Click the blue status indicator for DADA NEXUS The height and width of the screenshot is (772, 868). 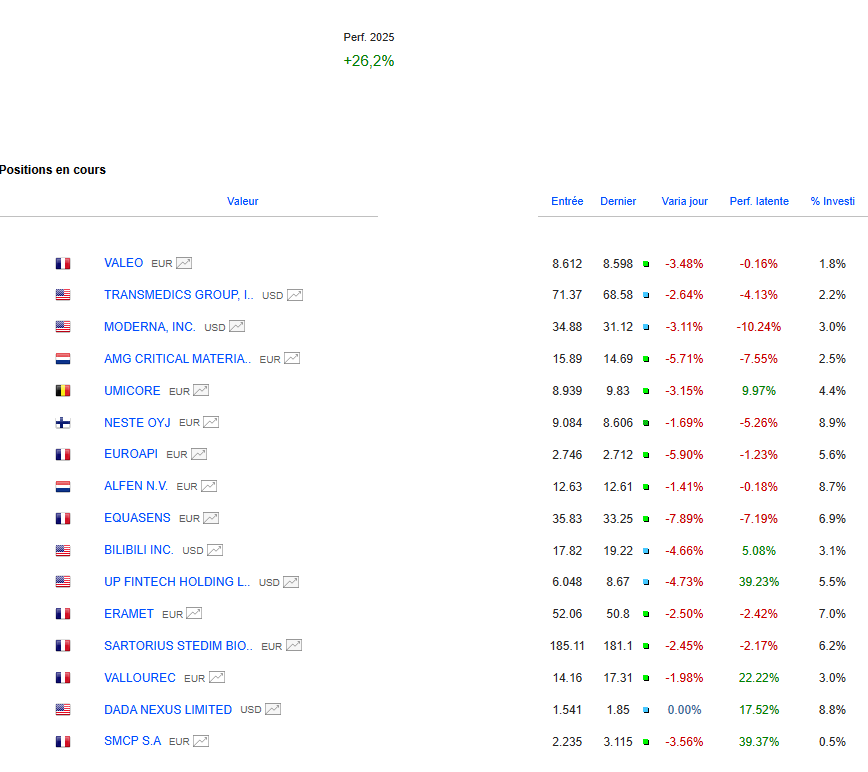pos(646,710)
